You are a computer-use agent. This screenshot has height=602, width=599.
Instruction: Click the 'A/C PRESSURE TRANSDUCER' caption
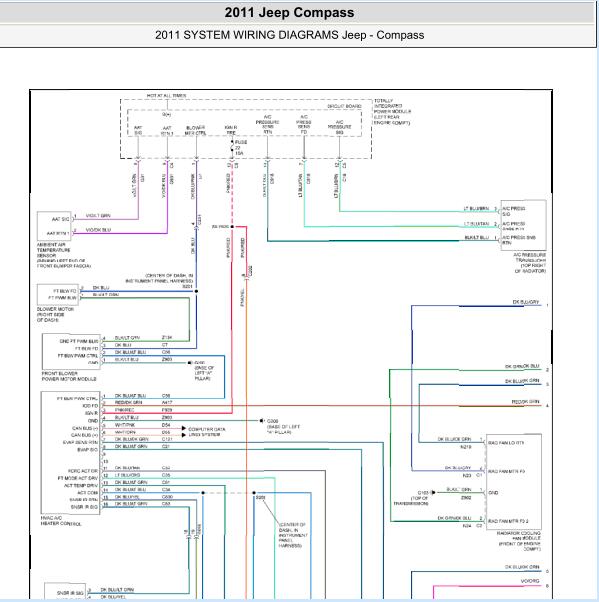coord(530,263)
